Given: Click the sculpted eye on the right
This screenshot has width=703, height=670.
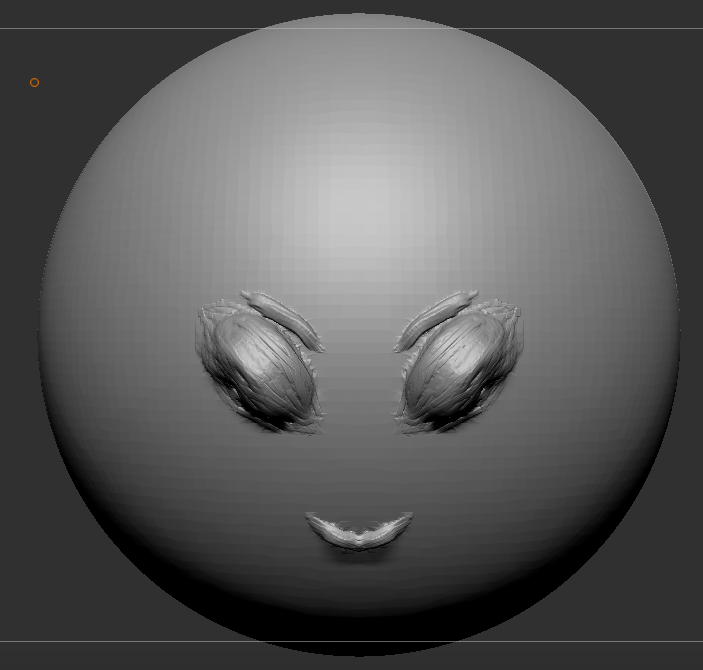Looking at the screenshot, I should point(458,365).
